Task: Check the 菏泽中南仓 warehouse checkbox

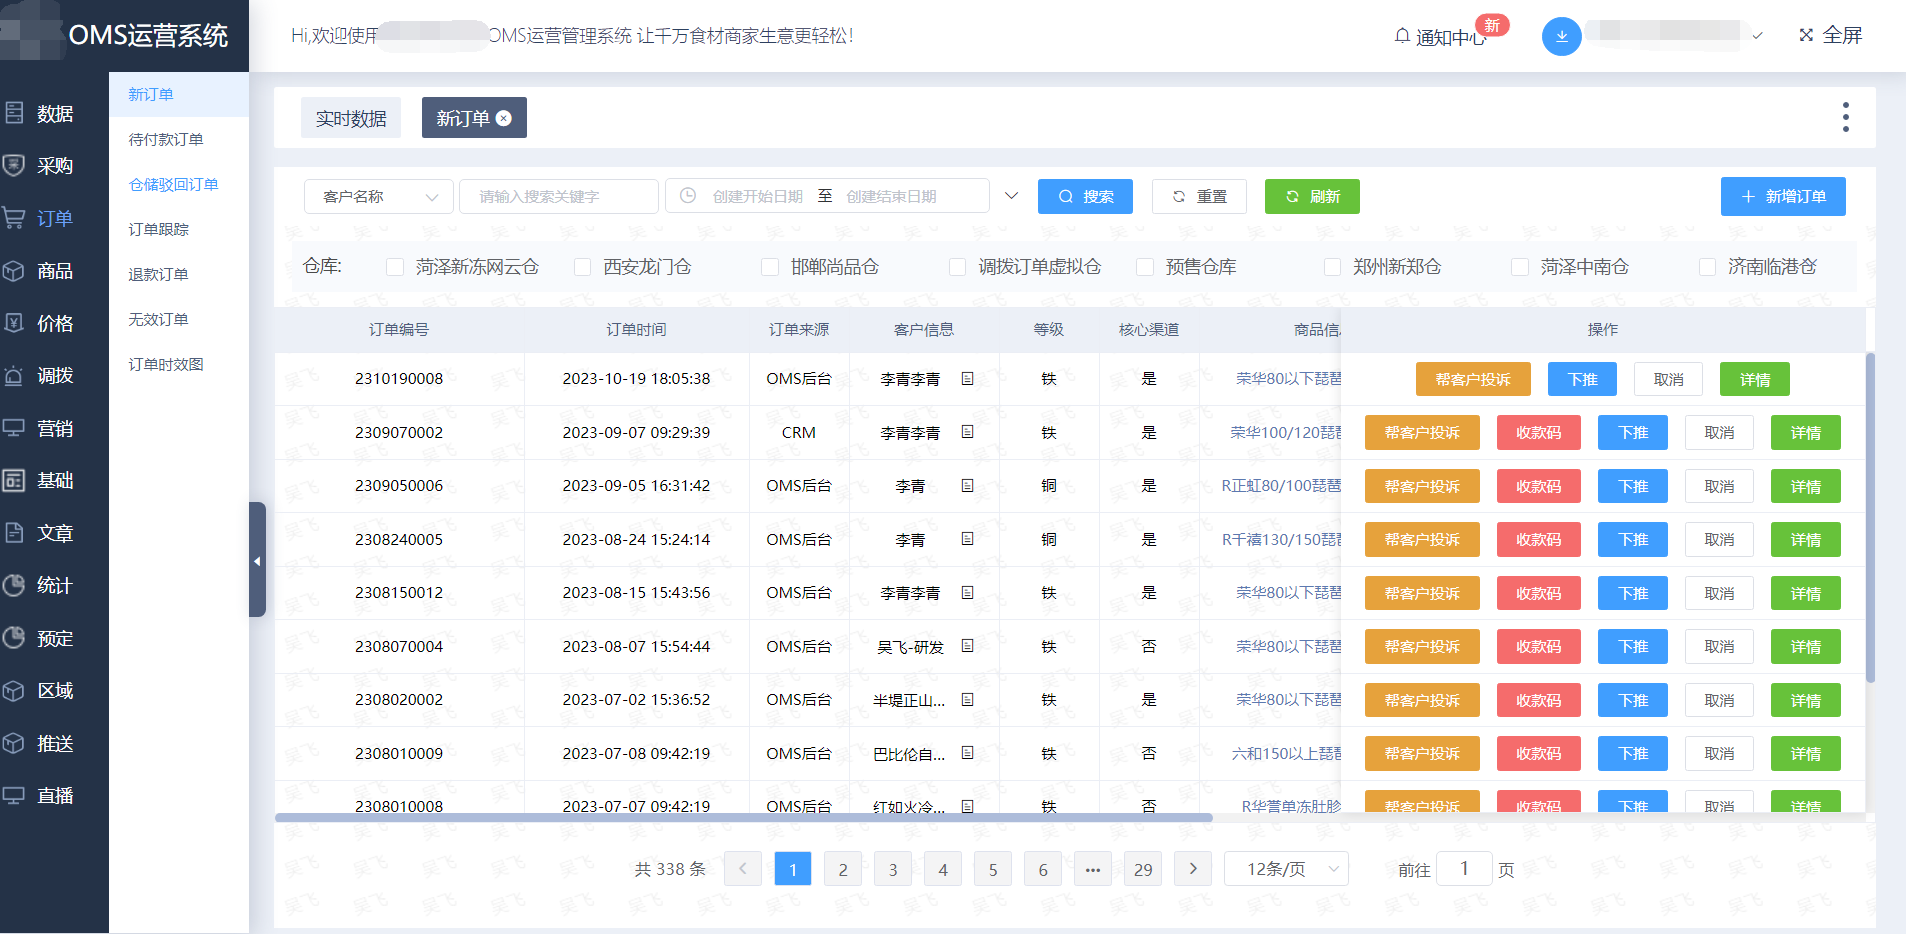Action: (1520, 267)
